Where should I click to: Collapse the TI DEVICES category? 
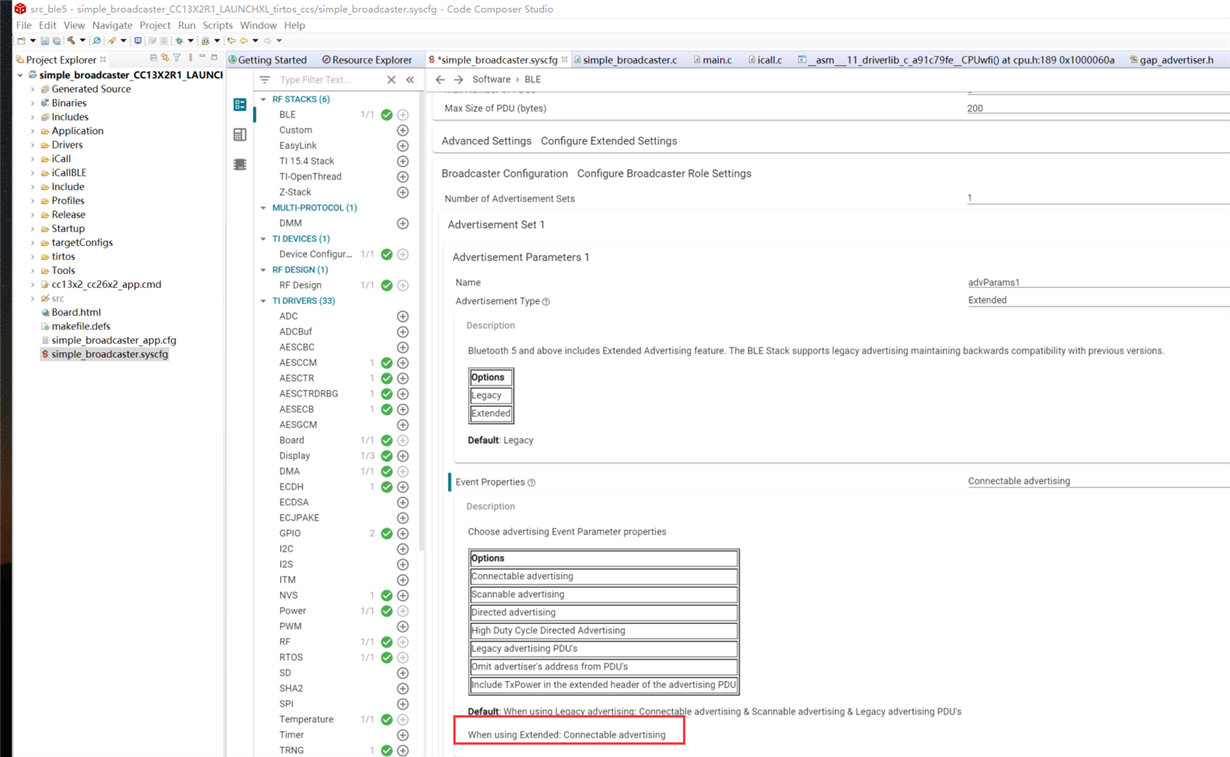264,239
